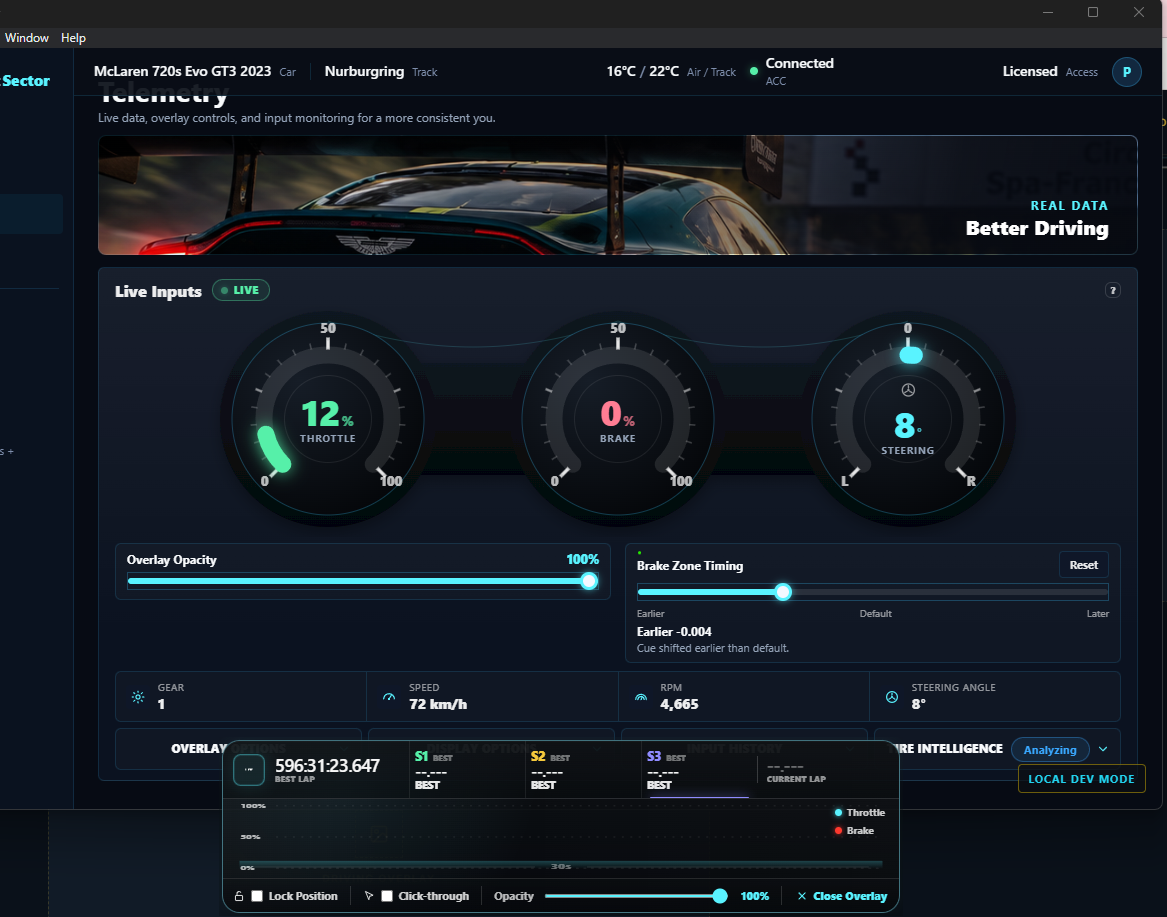Click the Brake legend entry in the overlay
Image resolution: width=1167 pixels, height=917 pixels.
[x=854, y=831]
